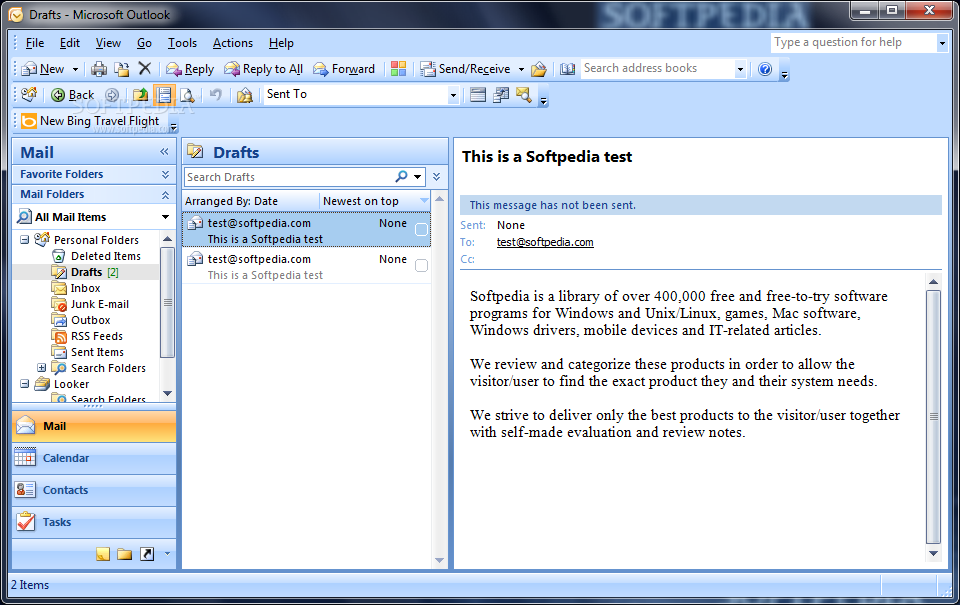
Task: Expand the Search Folders tree node
Action: (41, 367)
